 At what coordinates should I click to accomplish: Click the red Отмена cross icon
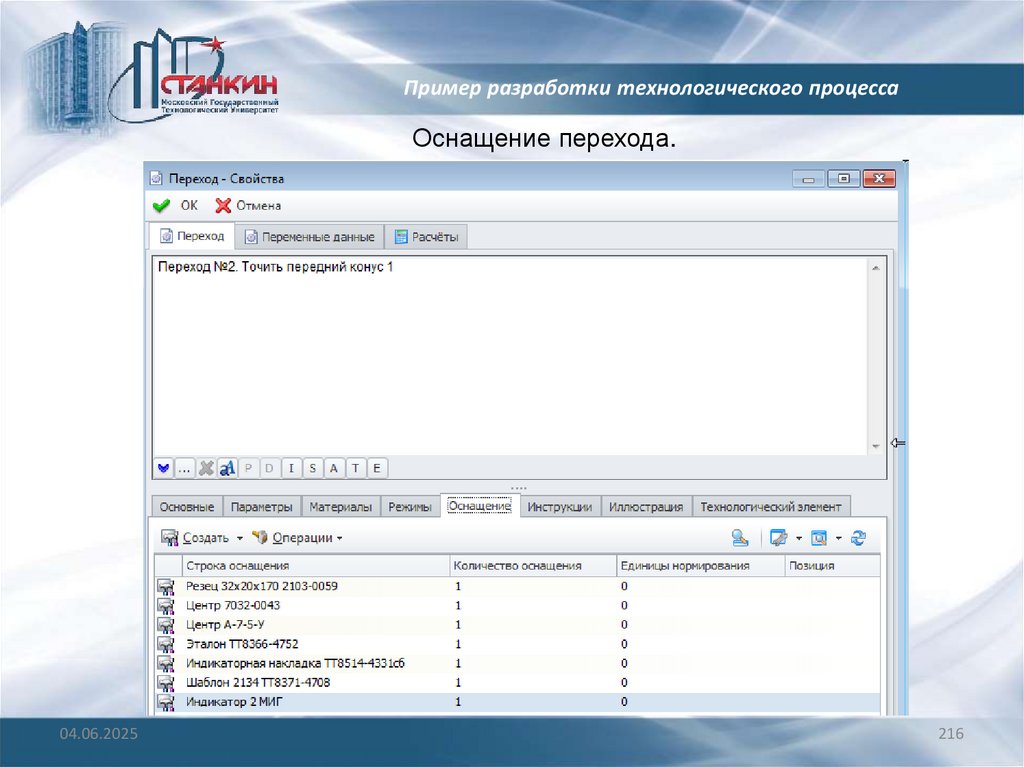click(223, 206)
